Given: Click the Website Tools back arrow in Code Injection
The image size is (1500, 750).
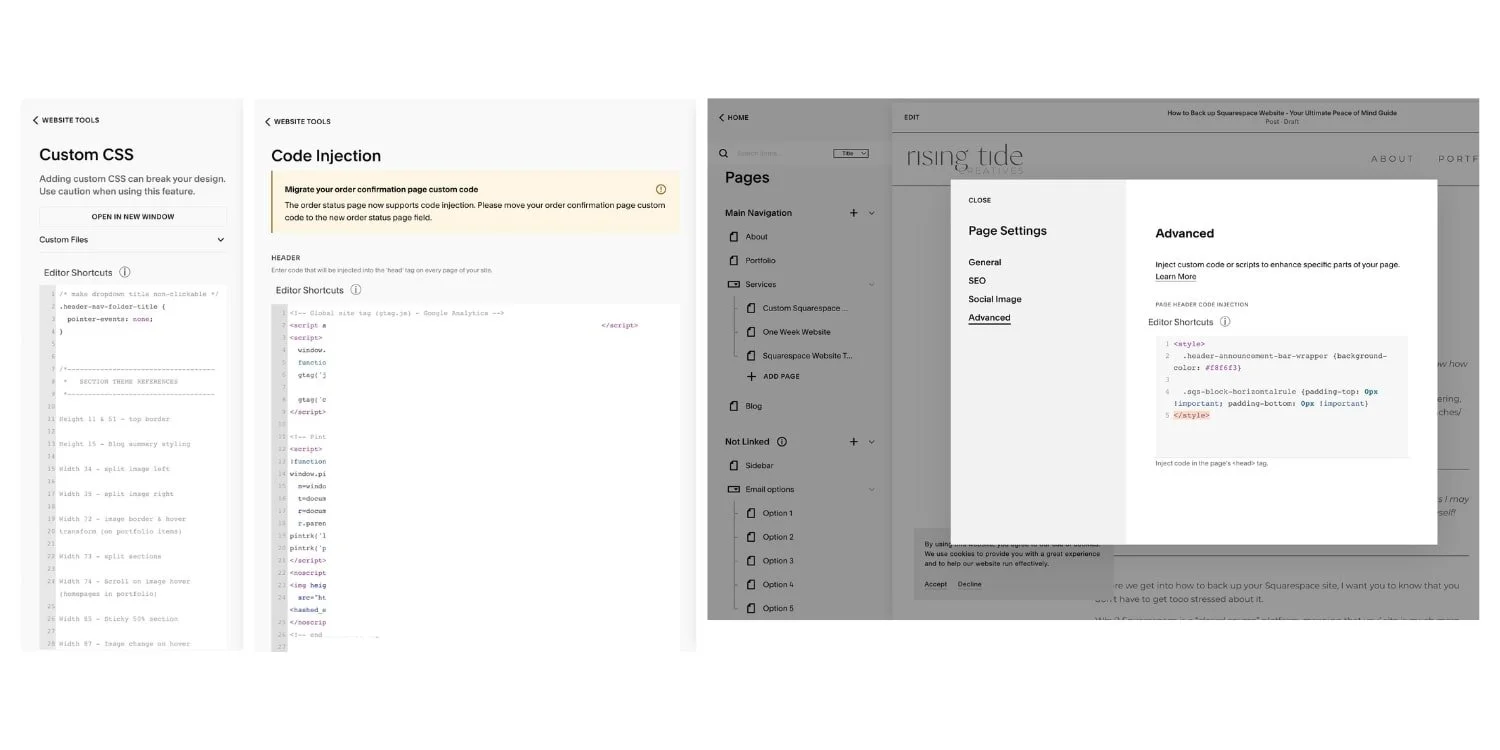Looking at the screenshot, I should pyautogui.click(x=267, y=121).
